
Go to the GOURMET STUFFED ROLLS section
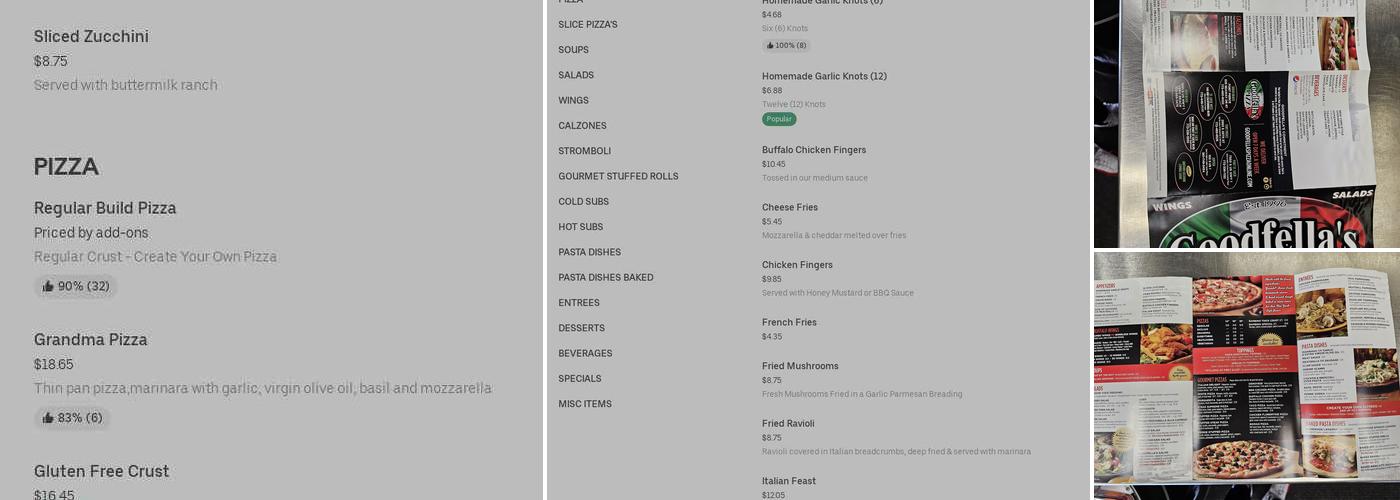pyautogui.click(x=618, y=177)
